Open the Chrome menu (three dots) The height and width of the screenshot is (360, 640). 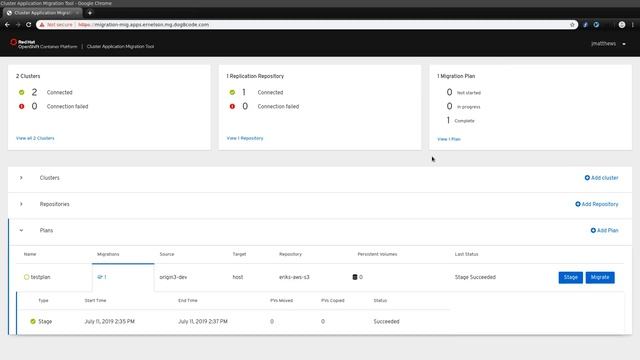click(633, 25)
